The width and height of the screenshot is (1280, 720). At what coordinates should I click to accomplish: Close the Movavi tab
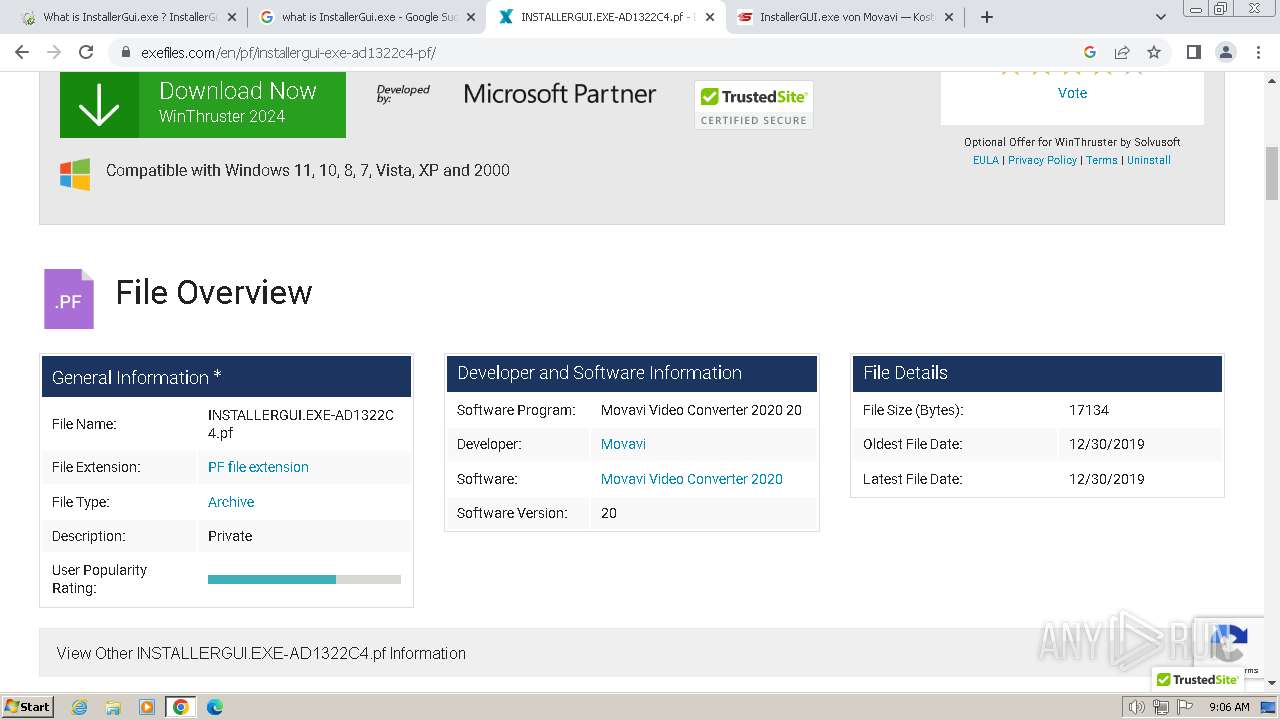click(x=948, y=17)
